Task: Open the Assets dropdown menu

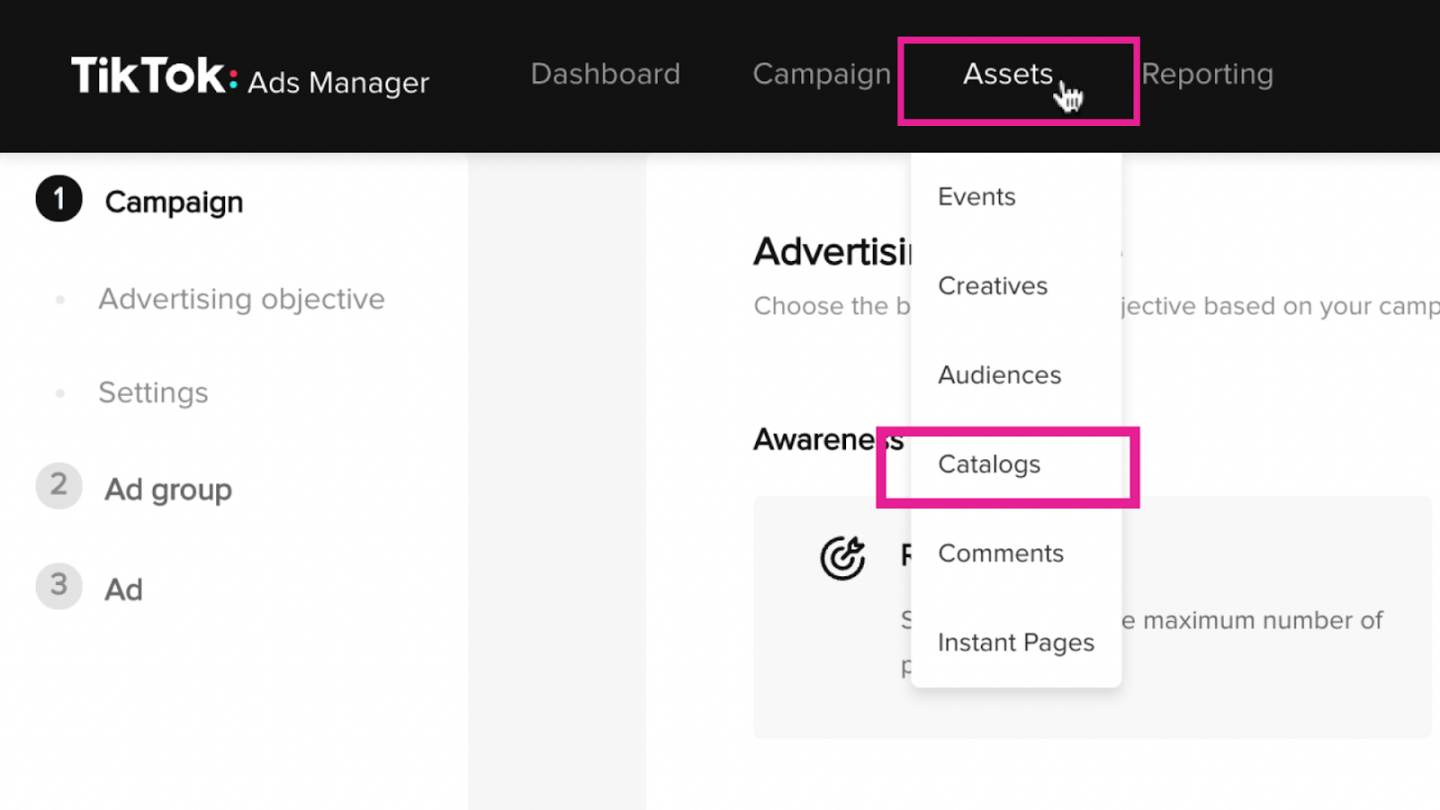Action: 1007,75
